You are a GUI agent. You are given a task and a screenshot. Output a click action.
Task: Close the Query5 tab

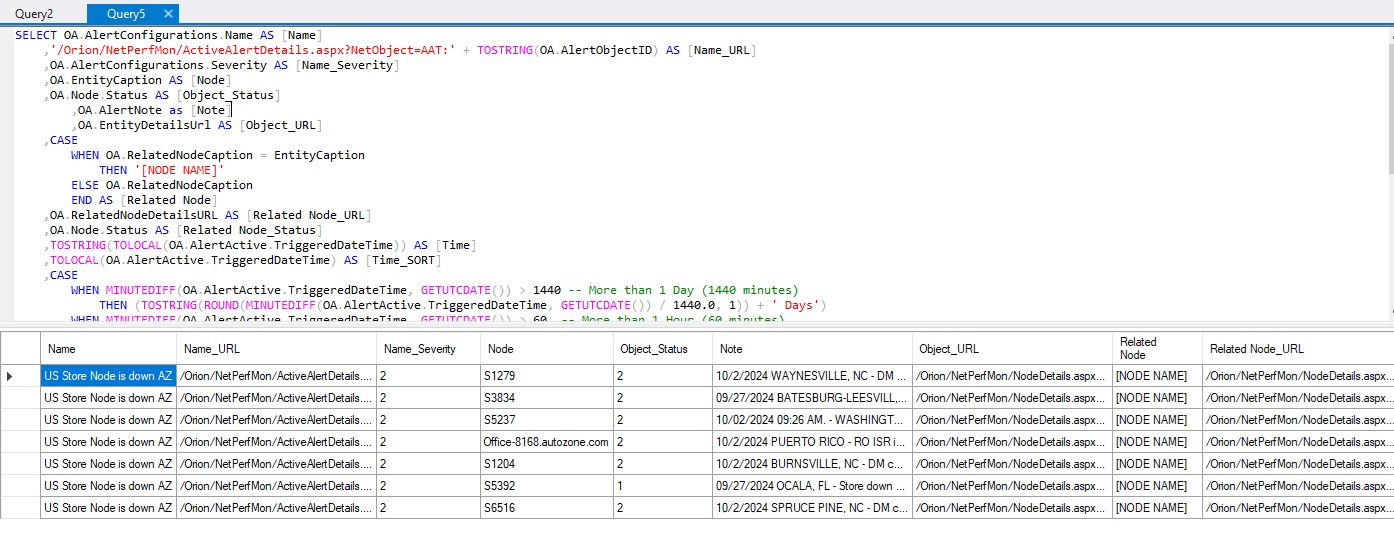click(168, 14)
